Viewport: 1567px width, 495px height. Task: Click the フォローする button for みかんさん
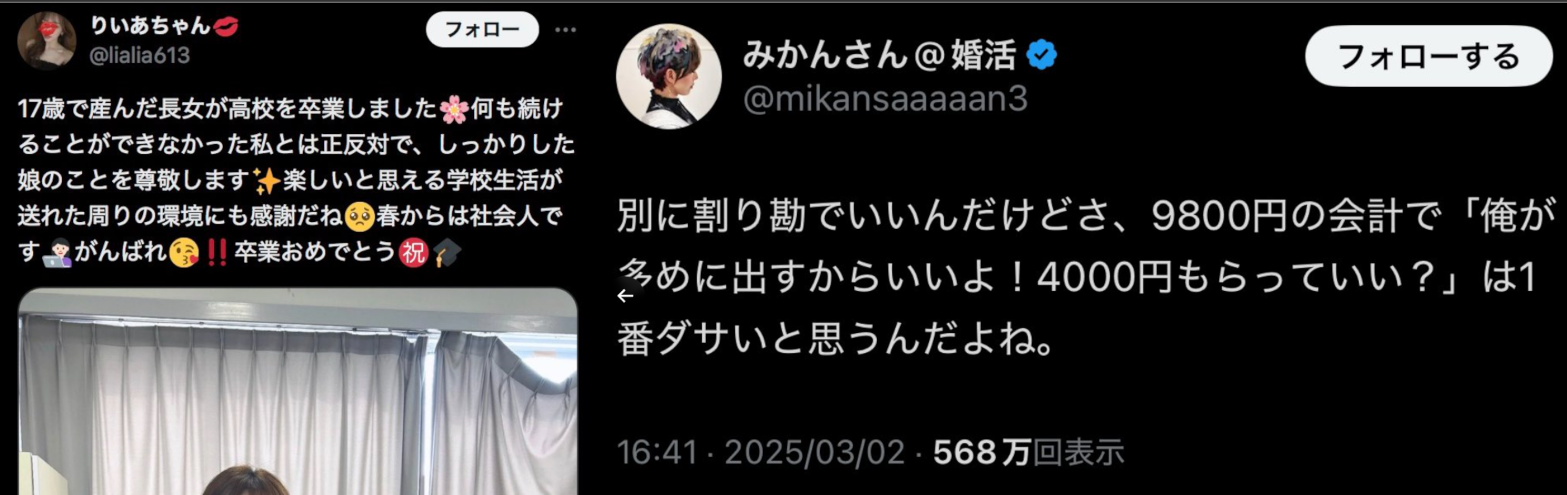coord(1428,56)
